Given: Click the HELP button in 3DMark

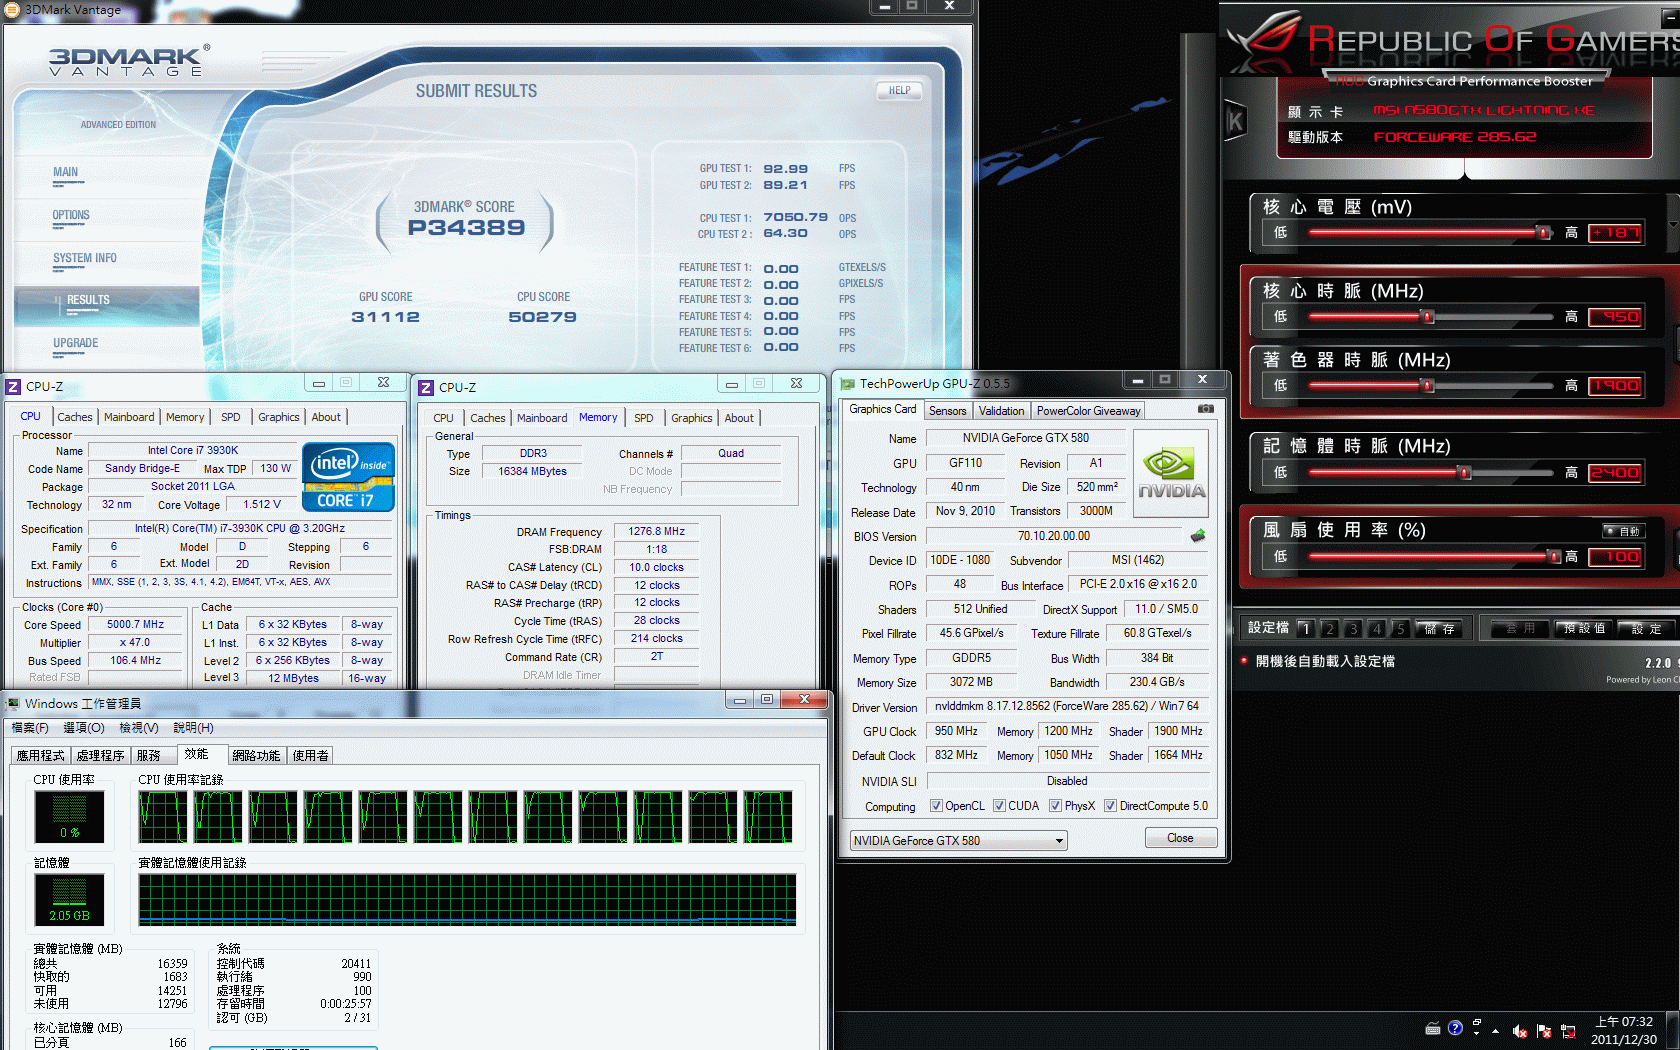Looking at the screenshot, I should point(899,90).
